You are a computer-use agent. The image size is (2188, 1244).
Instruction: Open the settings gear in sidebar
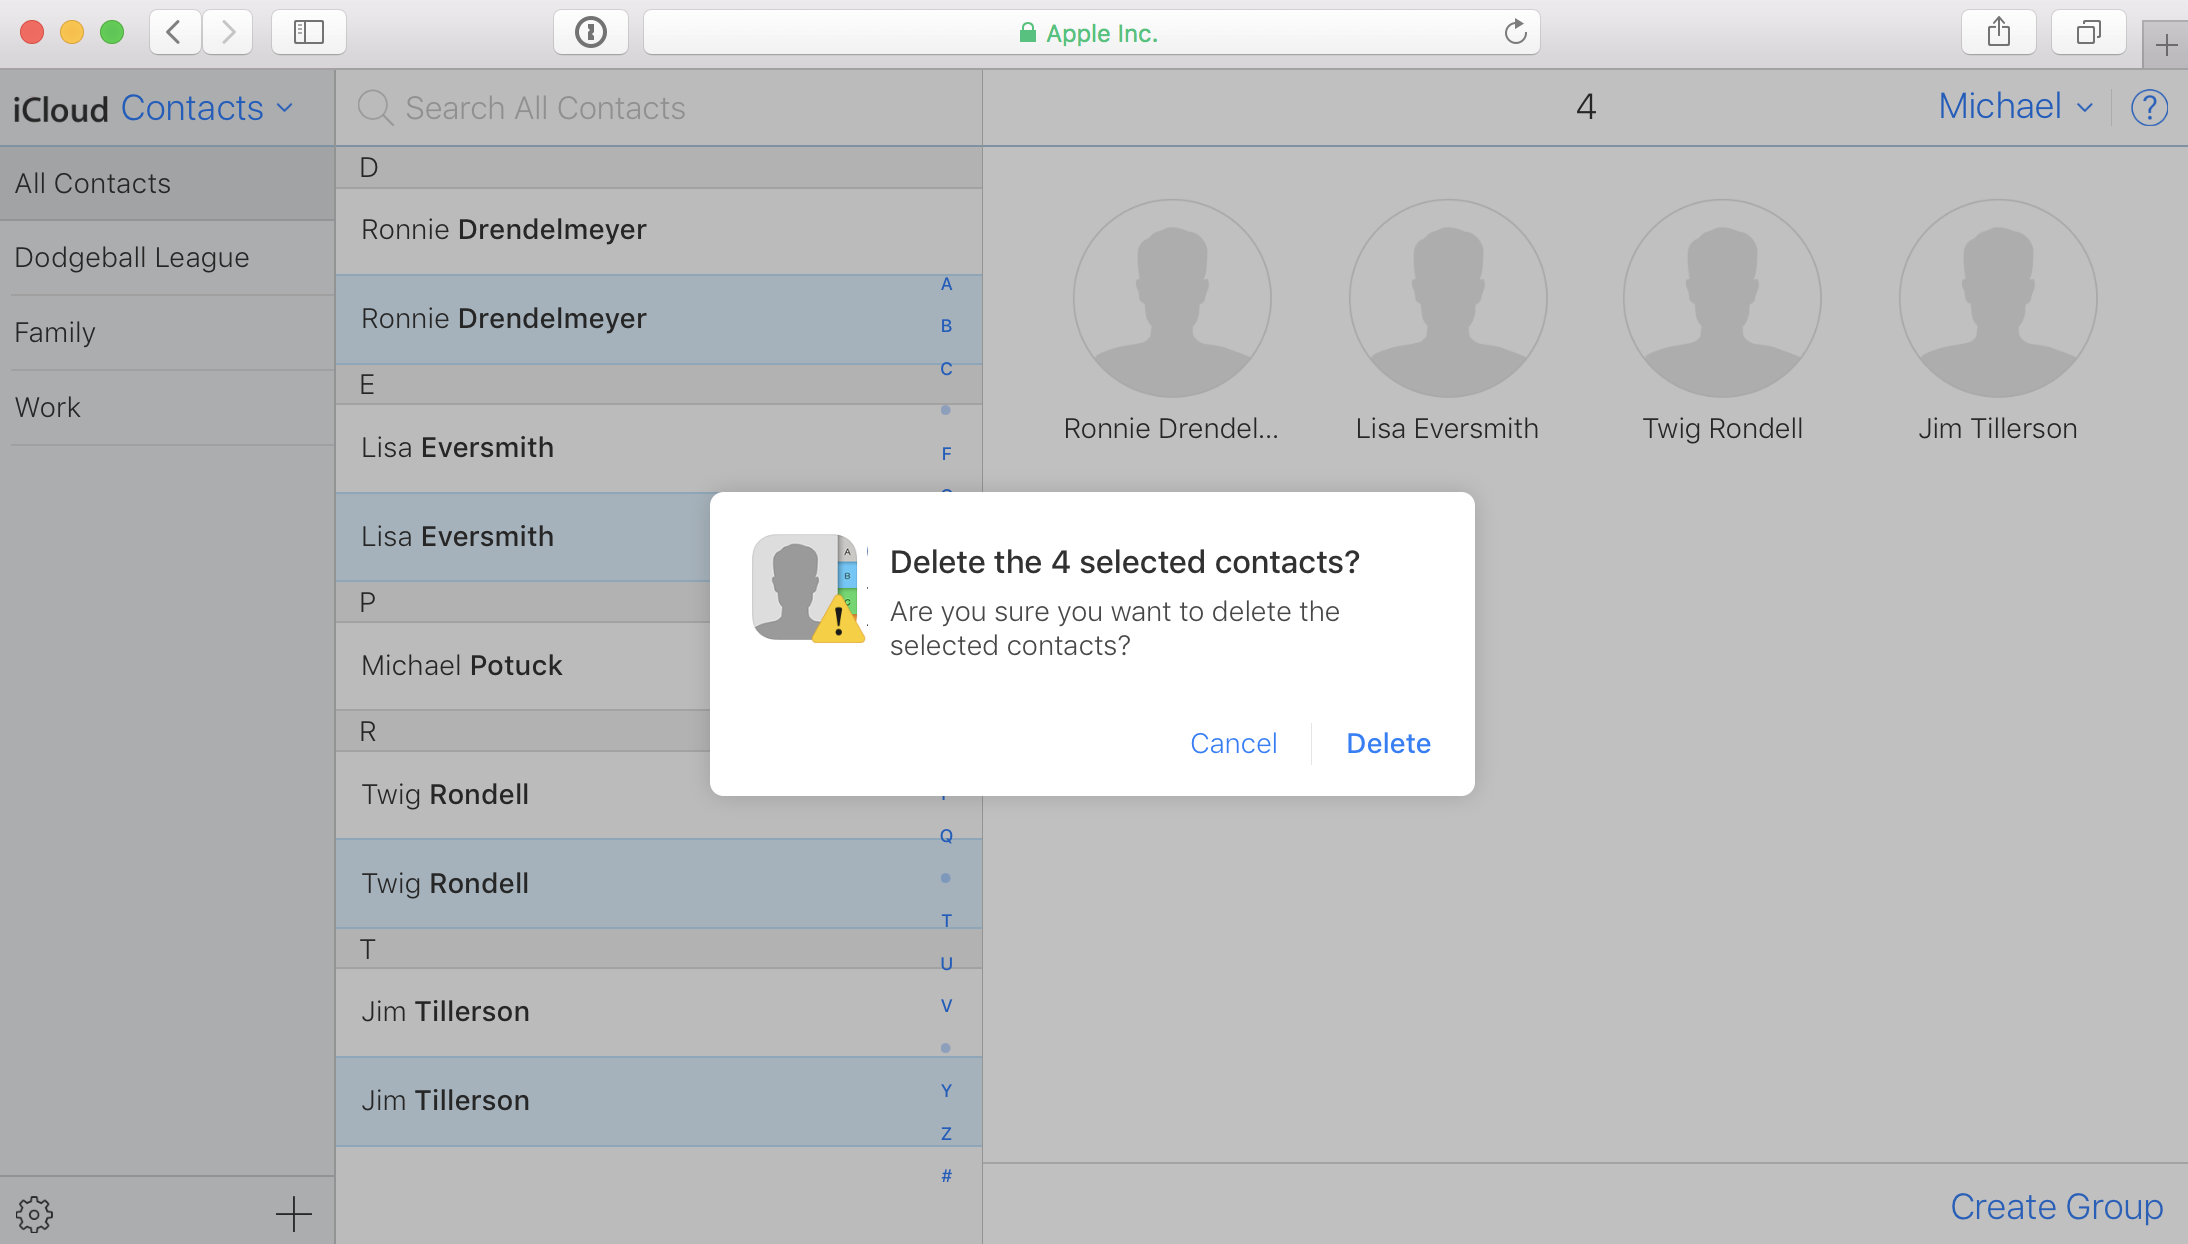click(x=35, y=1214)
